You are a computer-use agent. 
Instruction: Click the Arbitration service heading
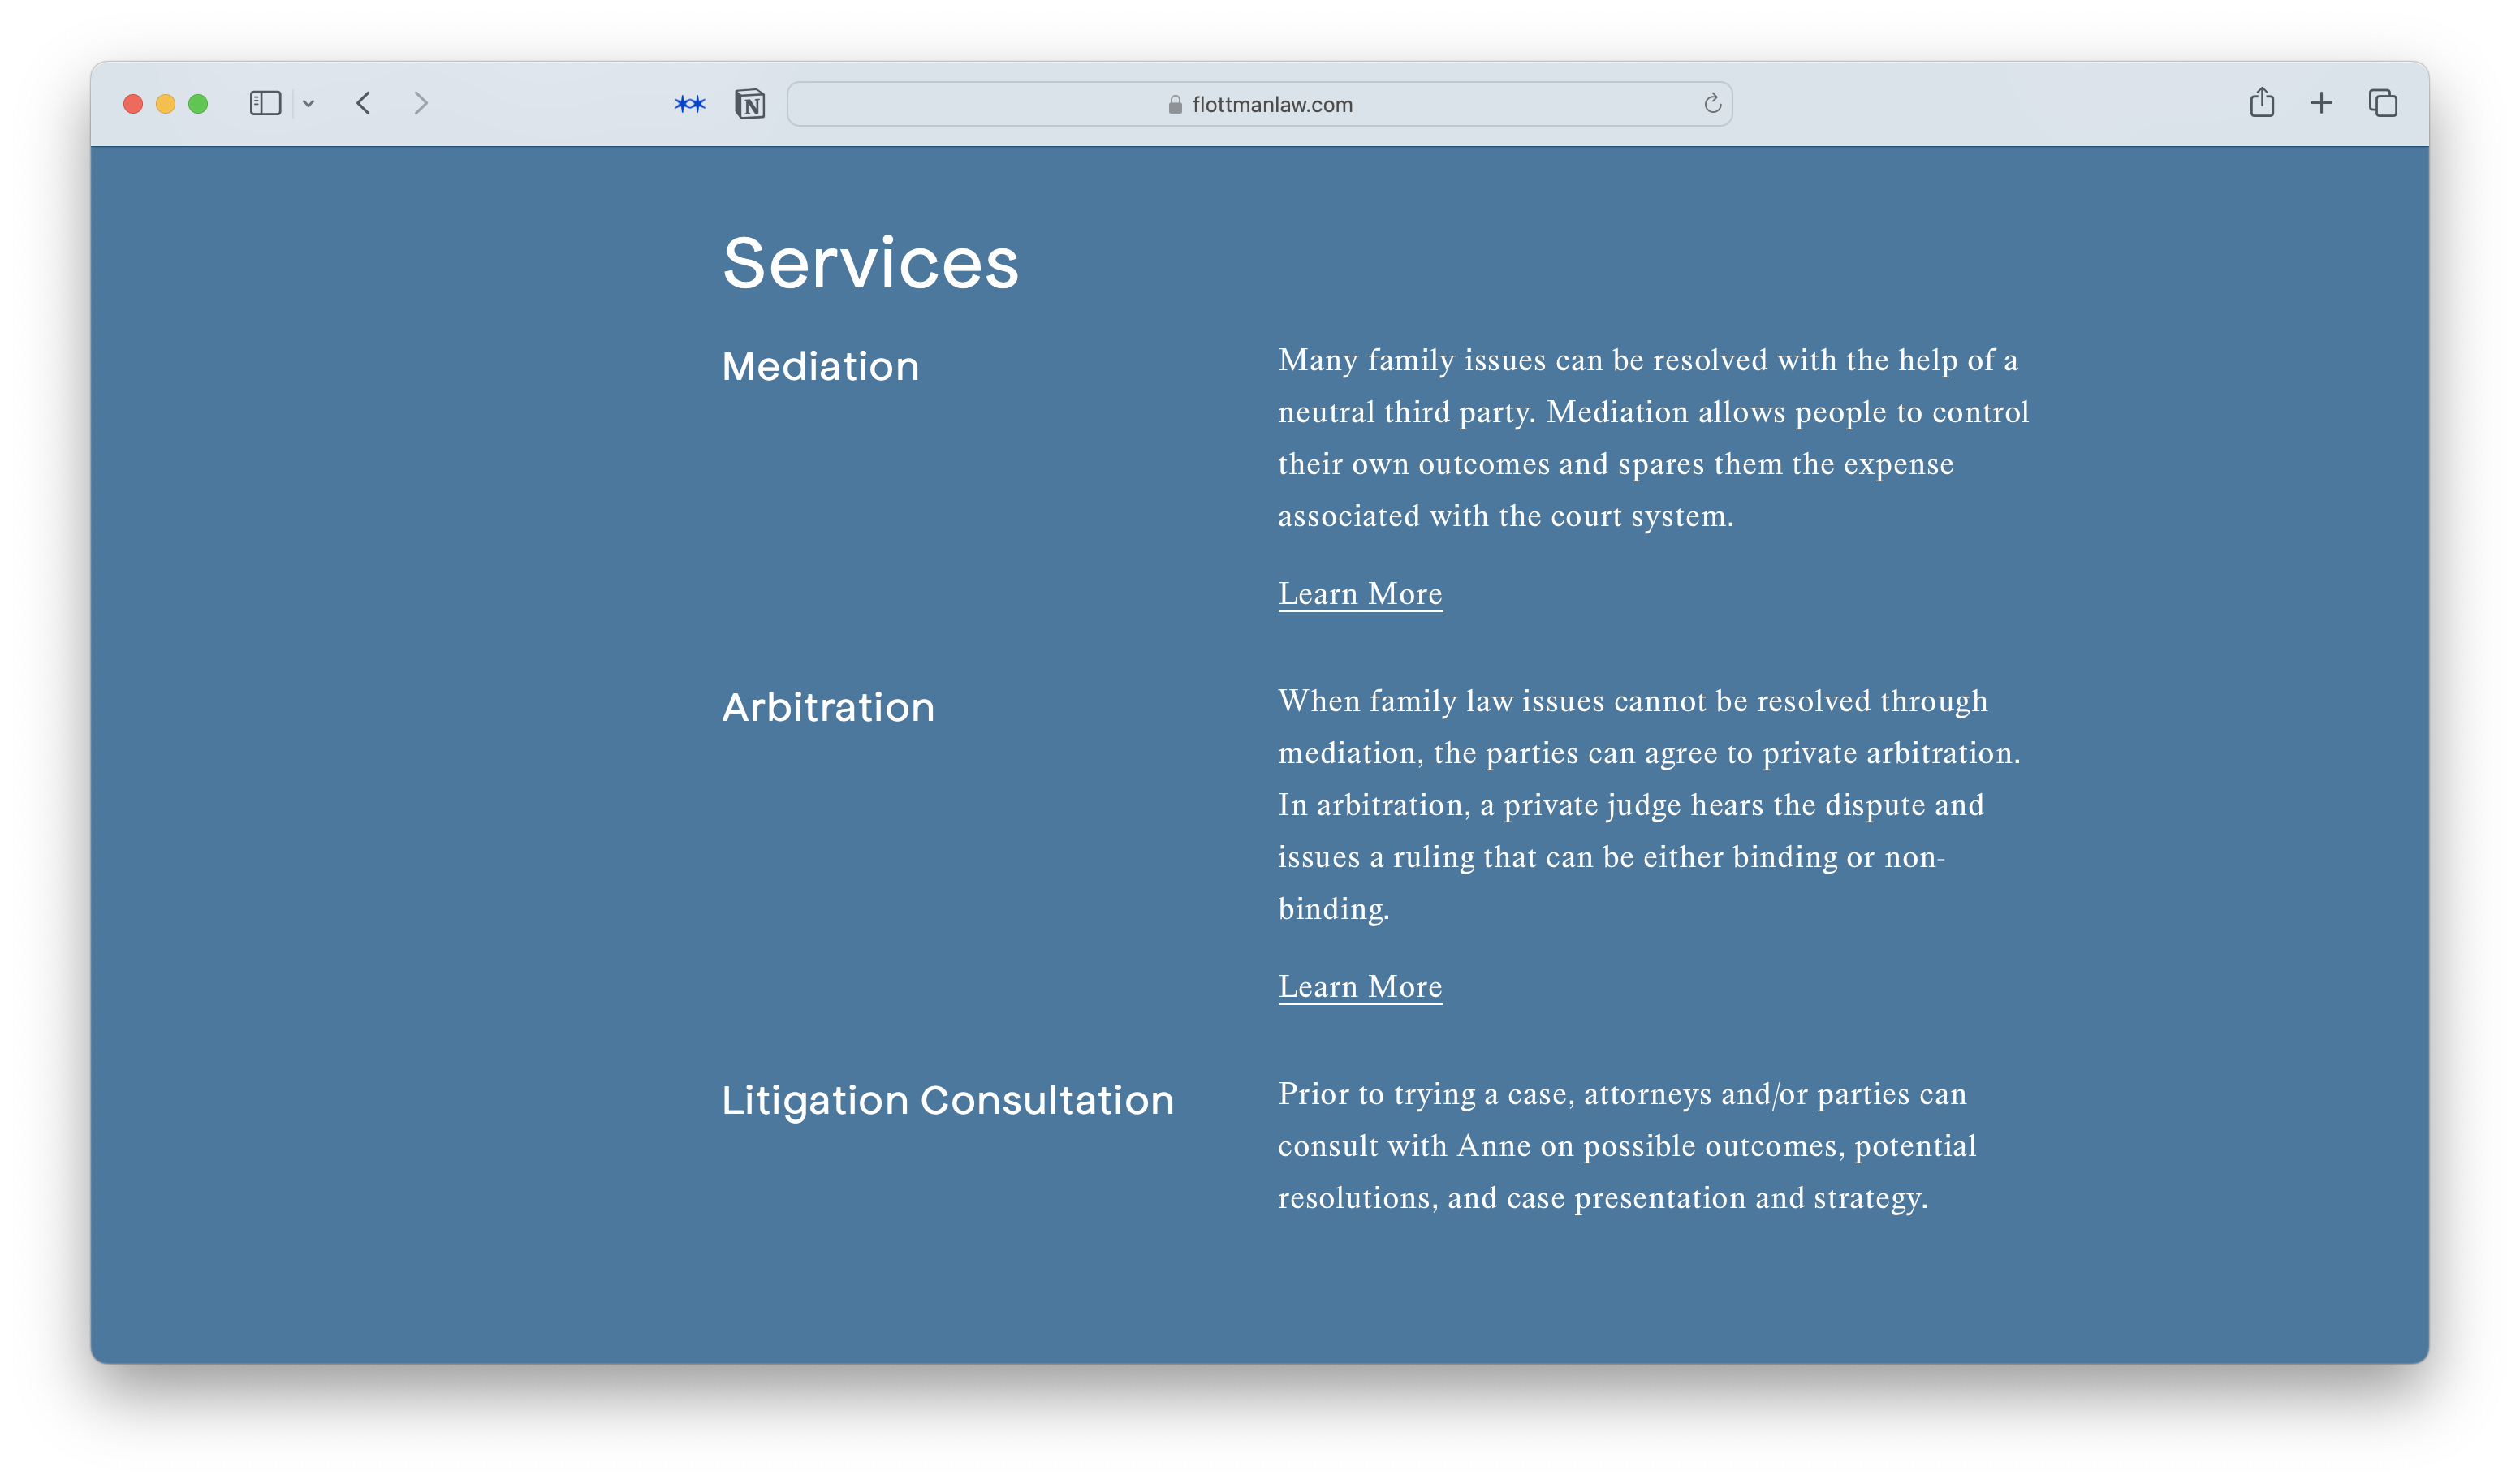pos(828,708)
